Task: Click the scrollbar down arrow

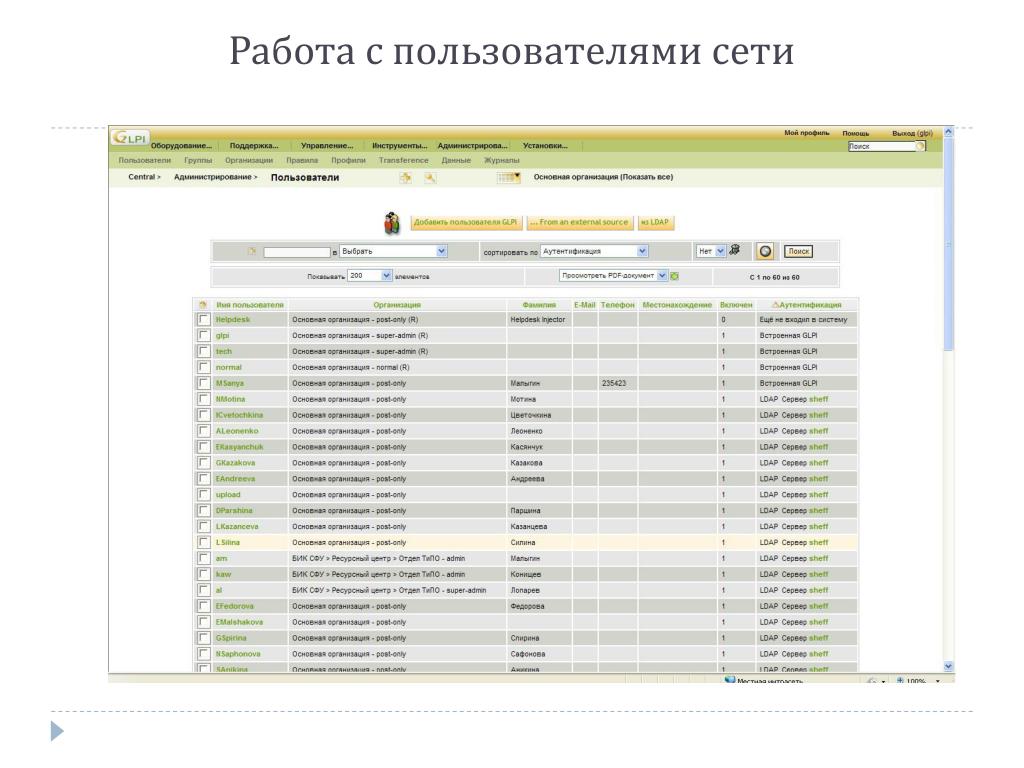Action: tap(948, 666)
